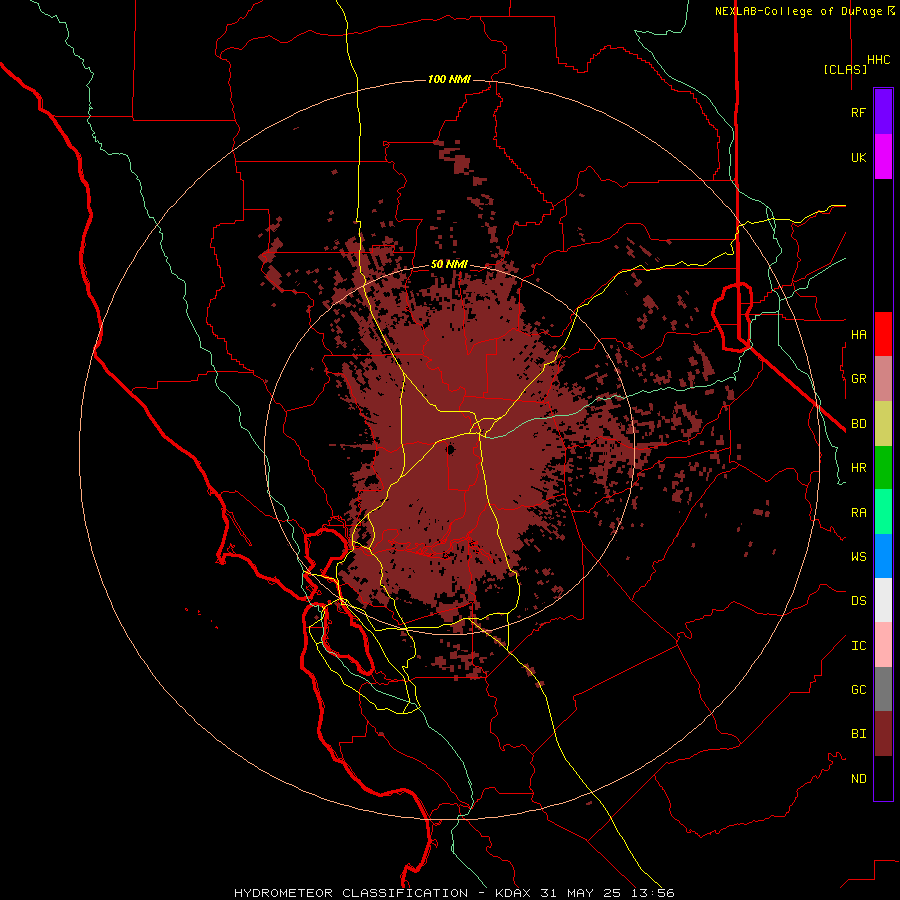This screenshot has width=900, height=900.
Task: Click the WS legend label text
Action: pos(858,556)
